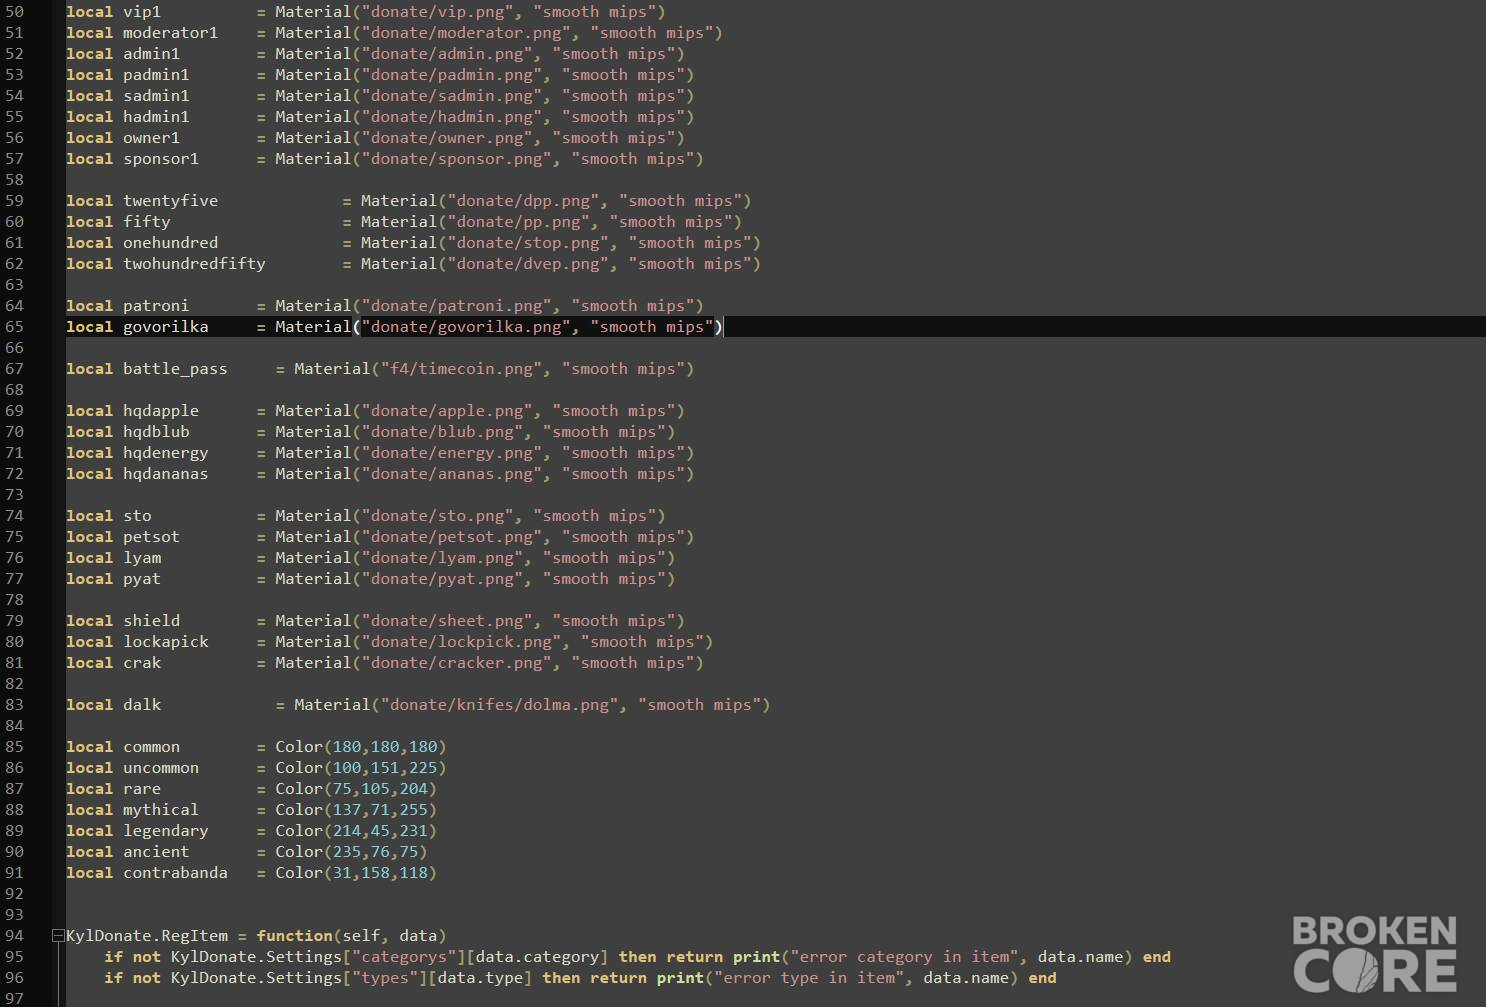The image size is (1486, 1007).
Task: Click the variable name 'govorilka'
Action: pos(166,327)
